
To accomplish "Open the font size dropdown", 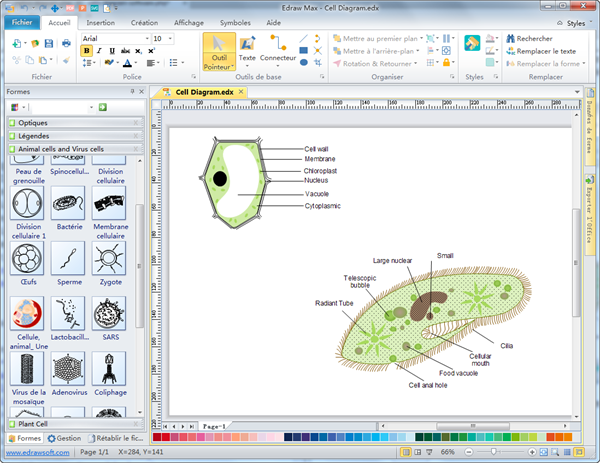I will (170, 38).
